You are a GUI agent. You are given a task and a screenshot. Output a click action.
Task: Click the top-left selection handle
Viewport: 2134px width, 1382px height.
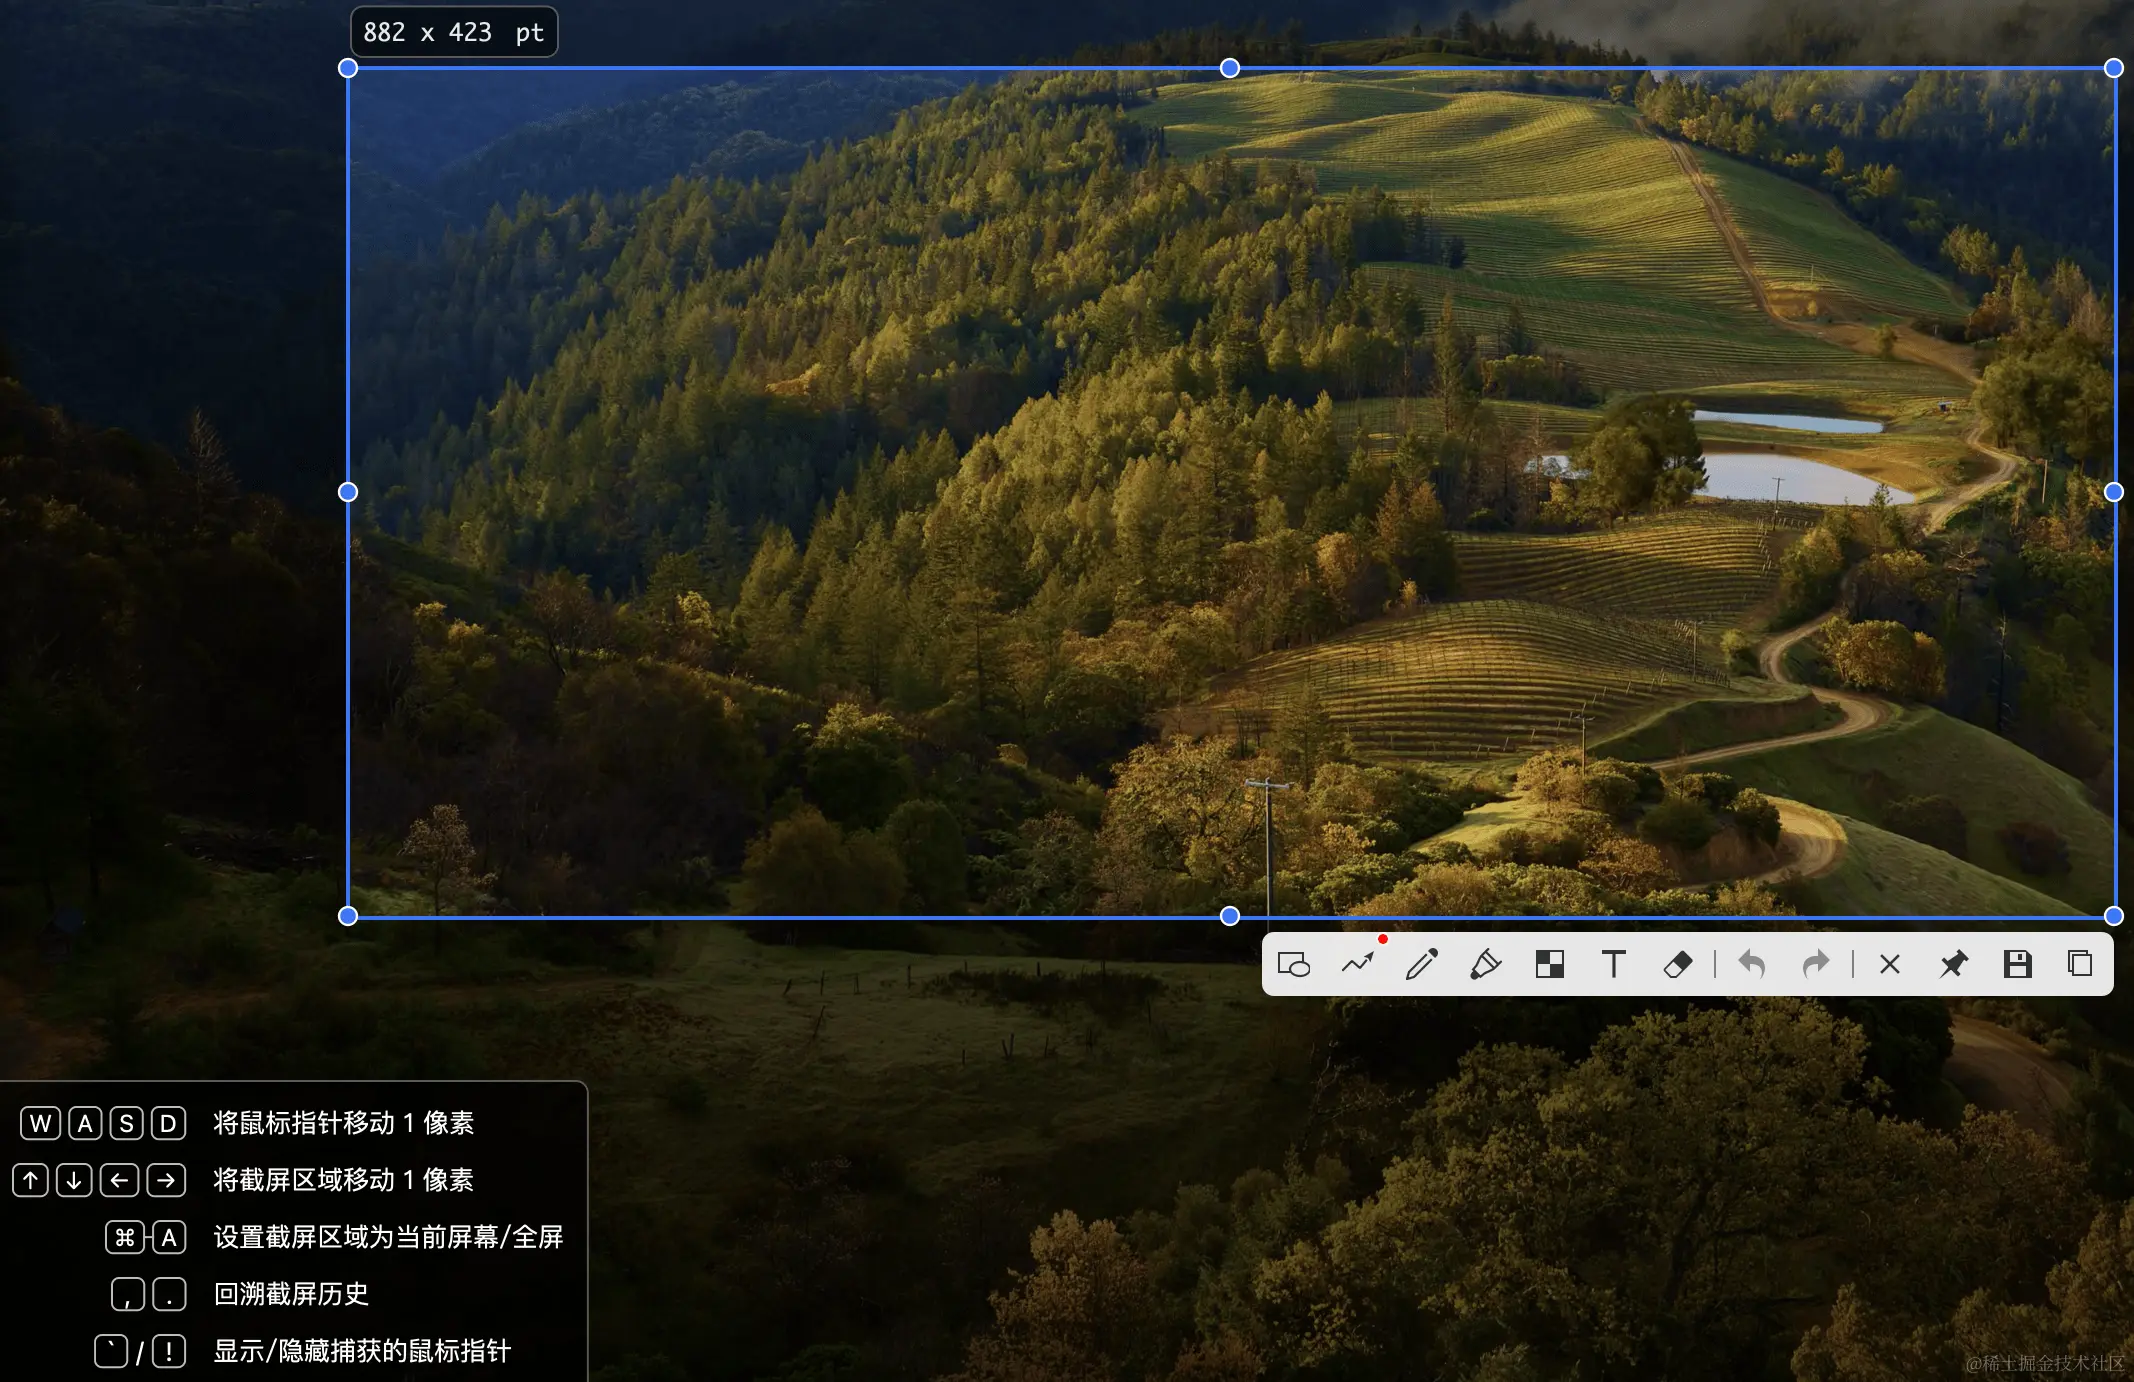point(348,68)
